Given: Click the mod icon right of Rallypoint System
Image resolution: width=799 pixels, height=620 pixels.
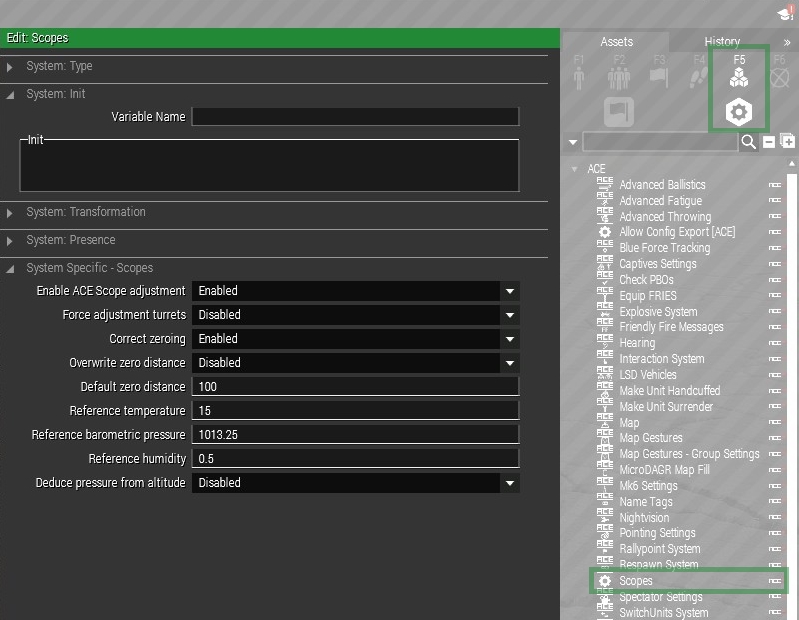Looking at the screenshot, I should [x=775, y=549].
